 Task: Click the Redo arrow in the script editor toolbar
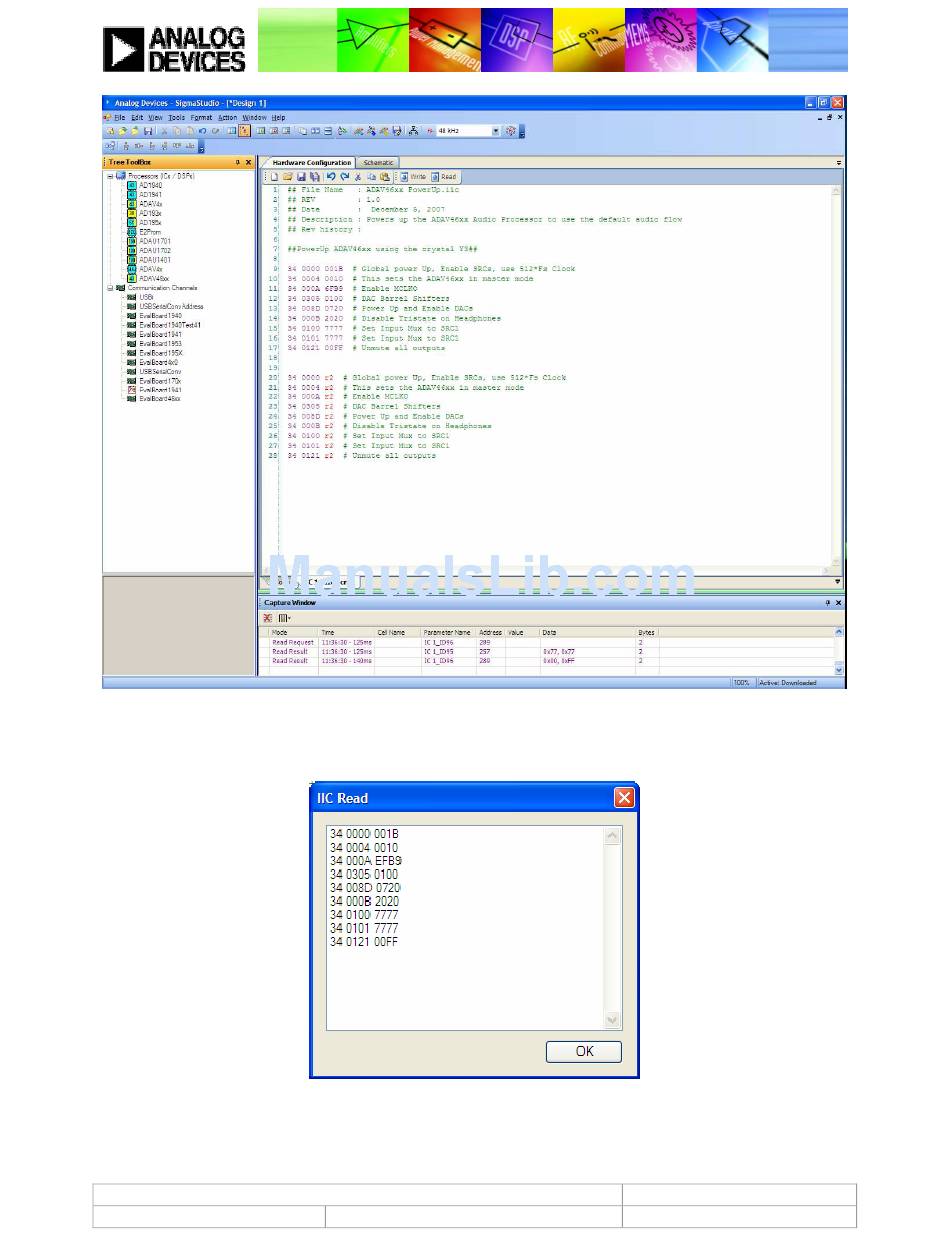344,177
